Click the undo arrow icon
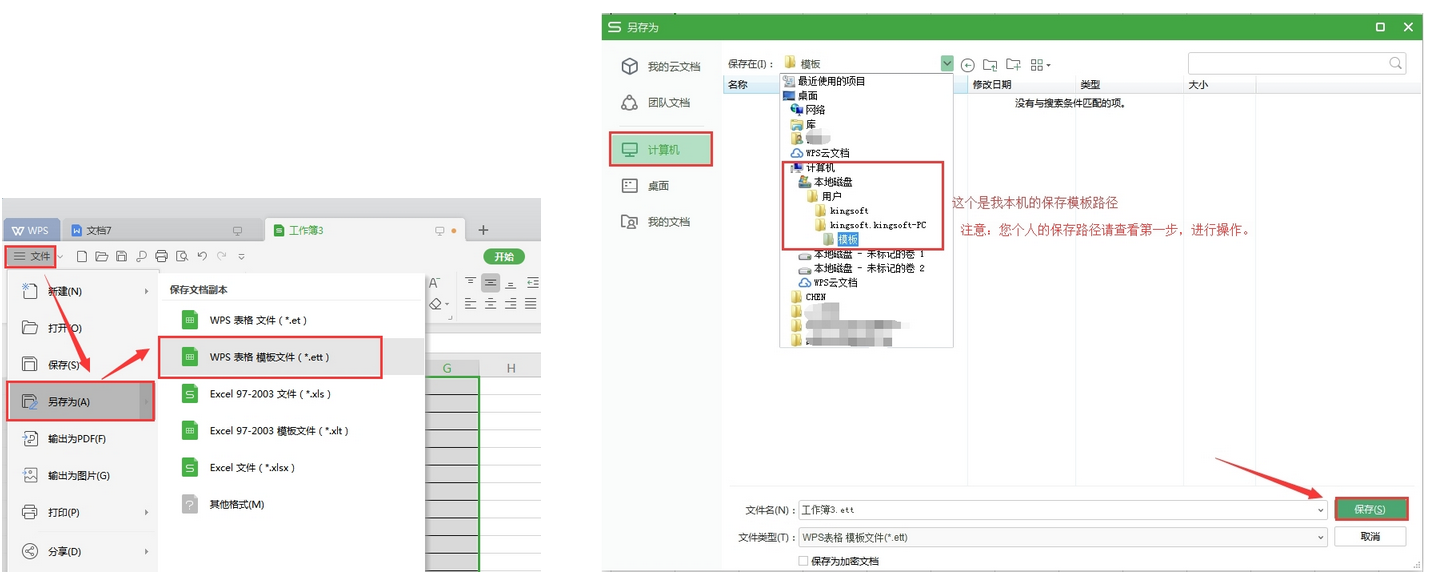The image size is (1433, 582). (x=201, y=257)
